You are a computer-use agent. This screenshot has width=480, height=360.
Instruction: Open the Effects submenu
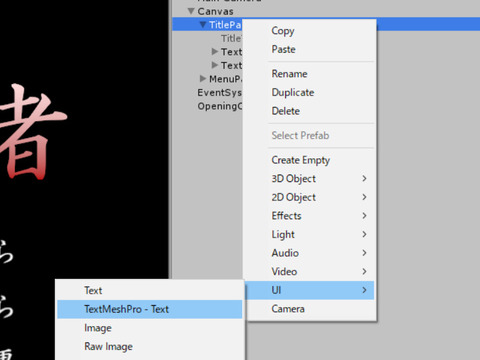pyautogui.click(x=310, y=216)
